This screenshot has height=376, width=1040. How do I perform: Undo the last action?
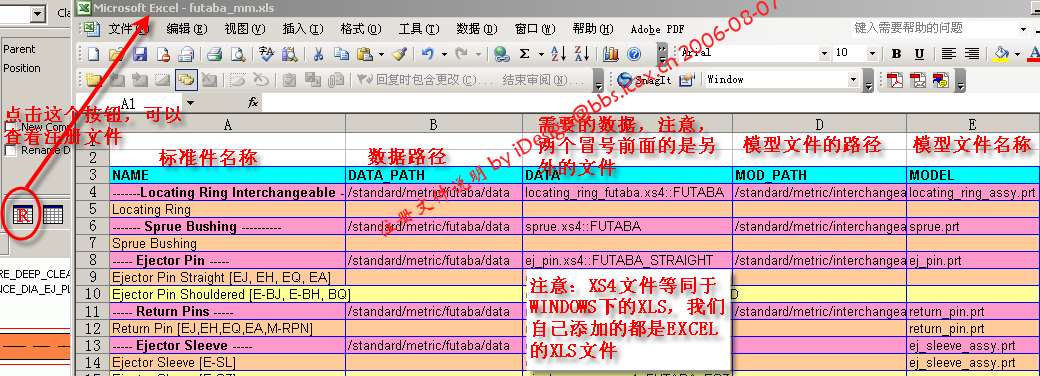pos(428,54)
